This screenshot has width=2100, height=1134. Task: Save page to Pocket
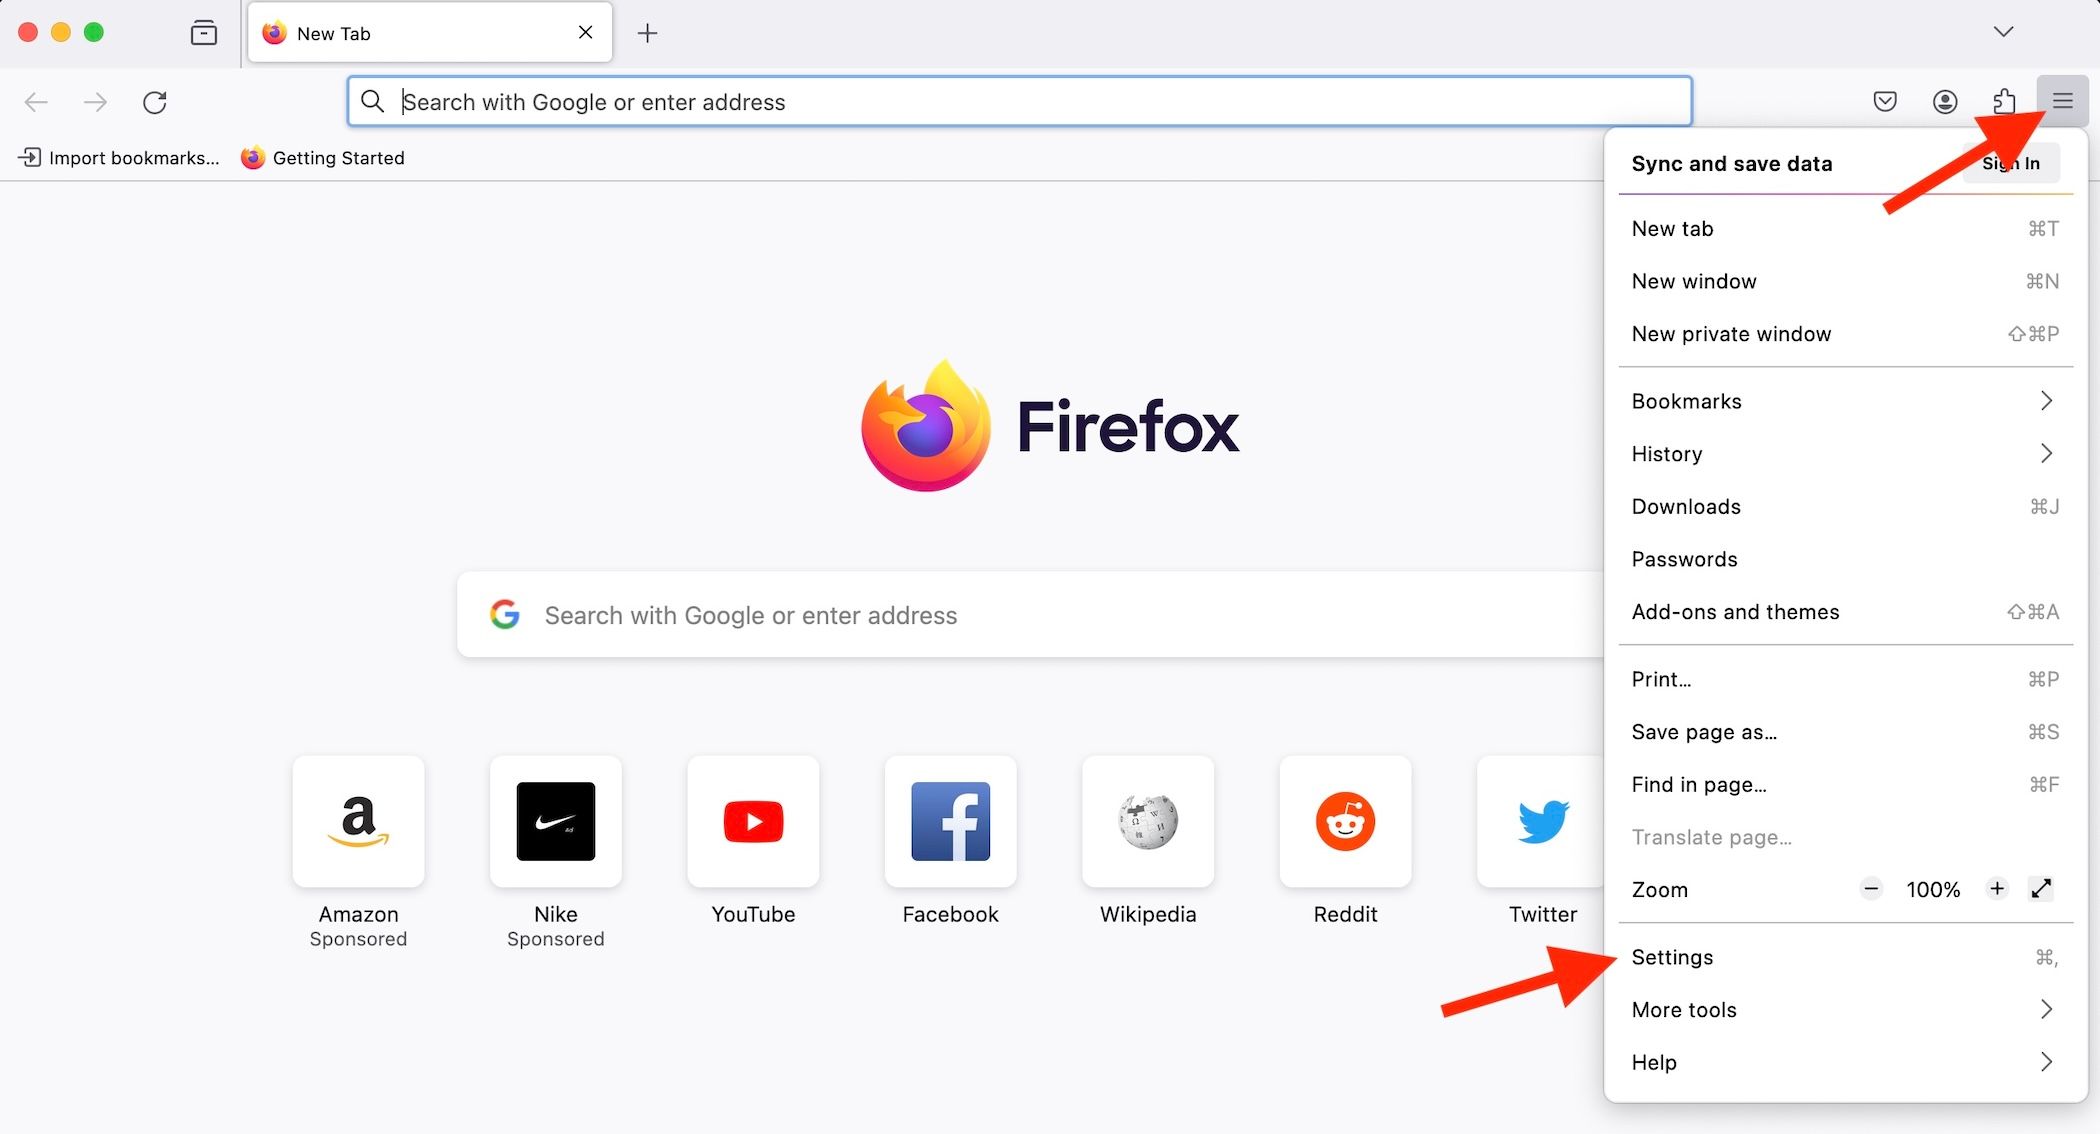(1886, 101)
